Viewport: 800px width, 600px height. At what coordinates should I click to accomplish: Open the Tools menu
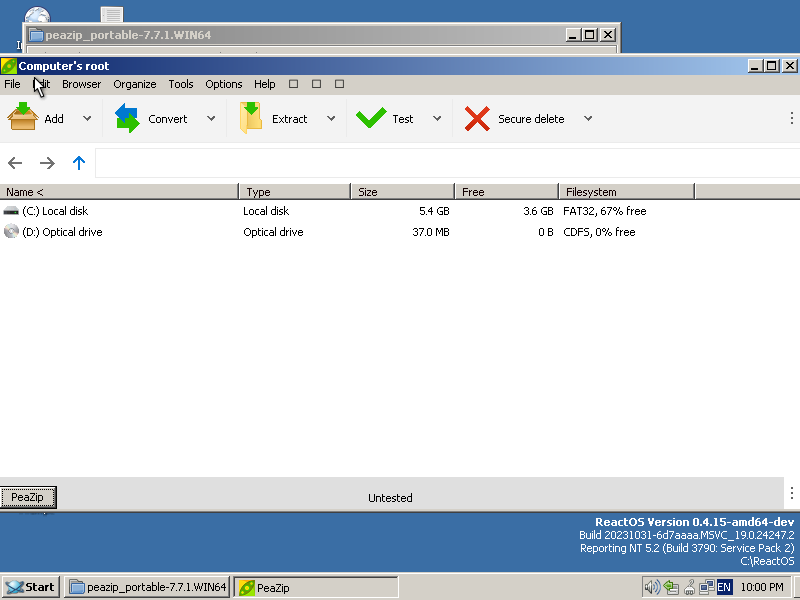tap(181, 84)
